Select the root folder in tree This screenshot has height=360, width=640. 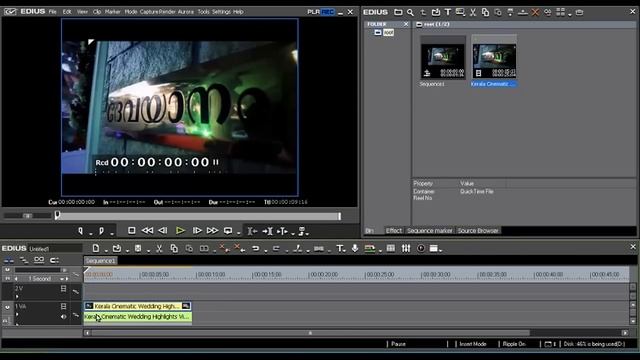[388, 32]
